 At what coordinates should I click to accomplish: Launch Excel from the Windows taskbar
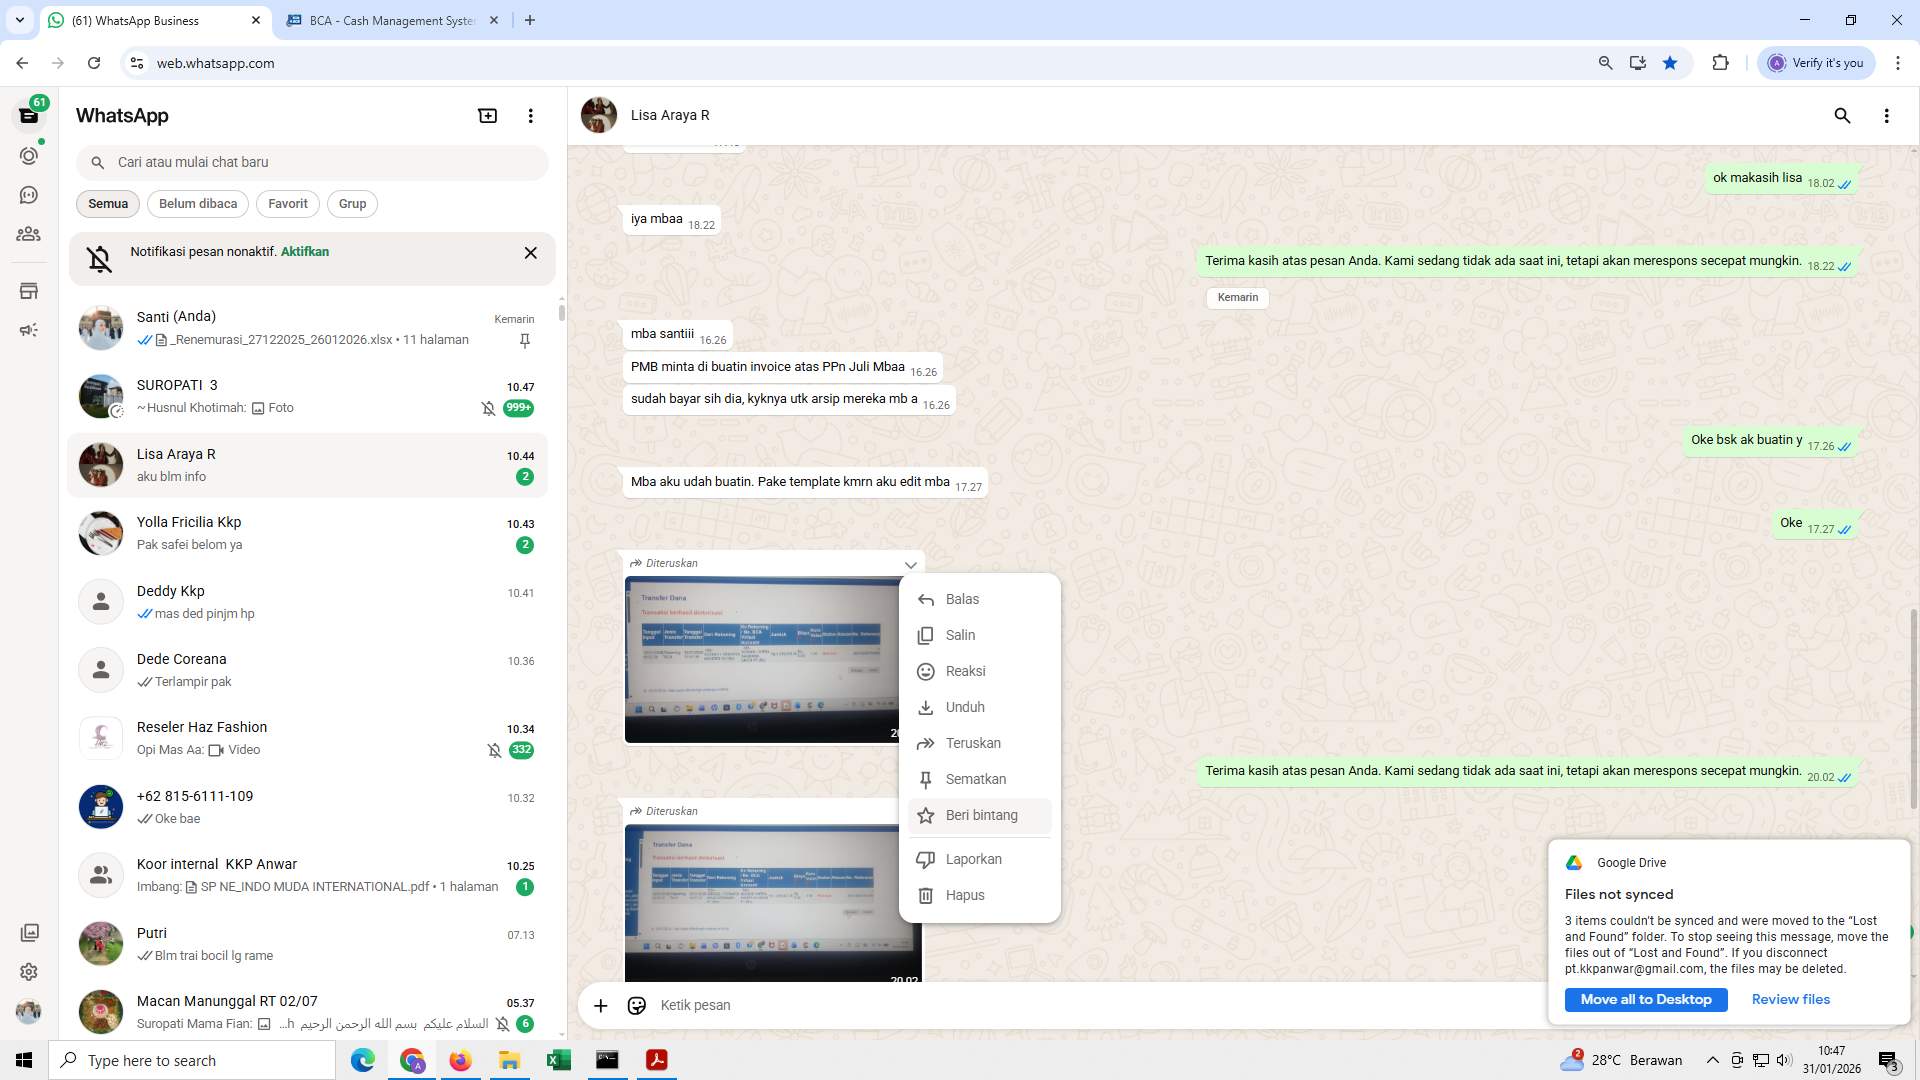[558, 1060]
